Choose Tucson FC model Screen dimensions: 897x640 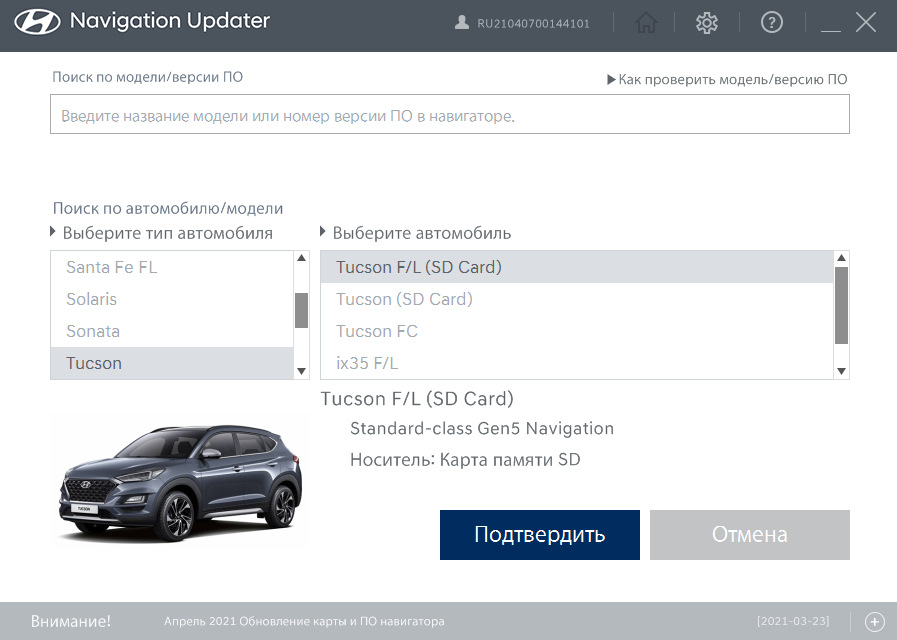(577, 331)
